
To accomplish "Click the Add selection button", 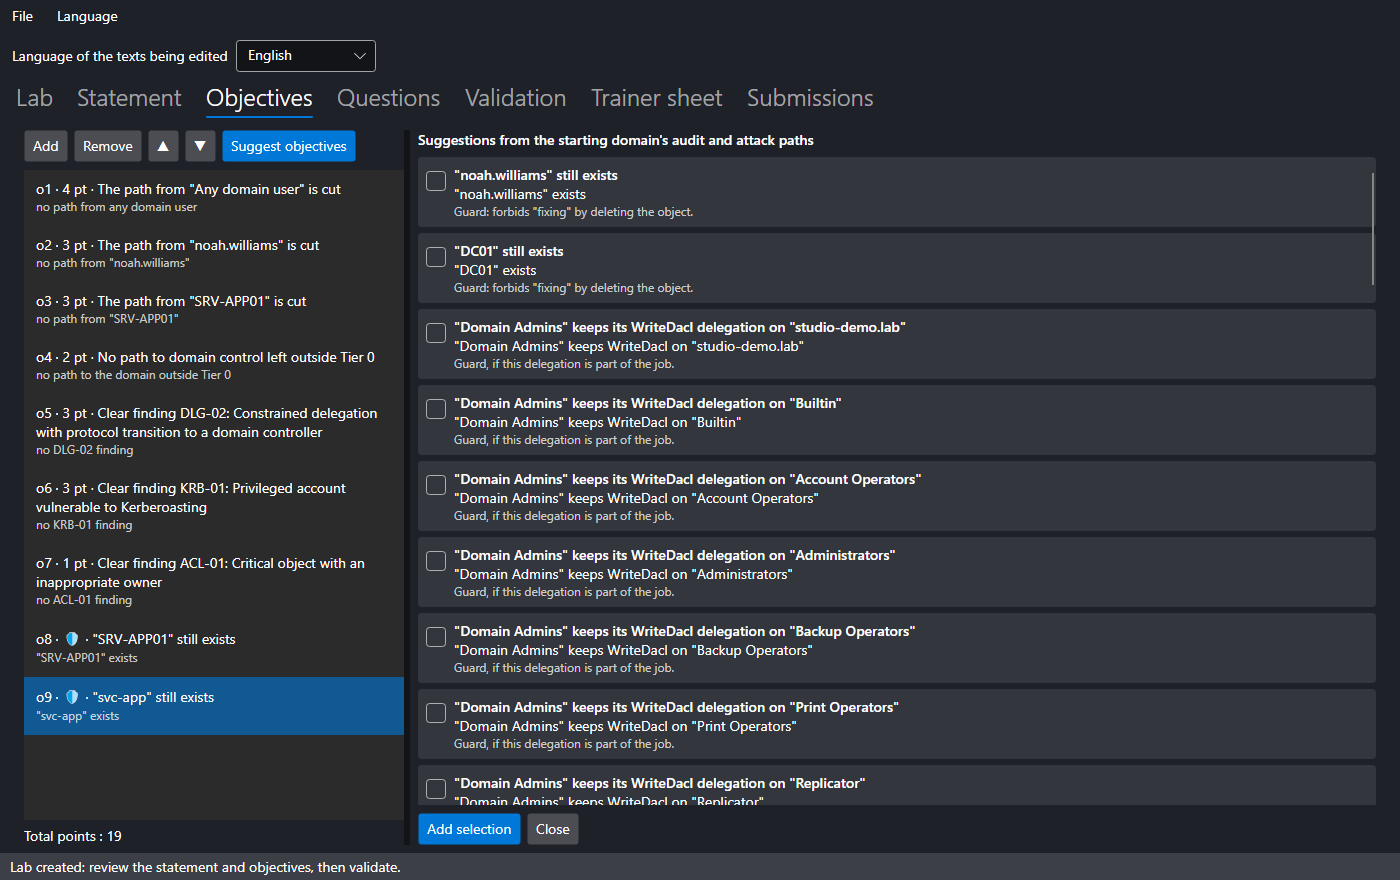I will pyautogui.click(x=469, y=829).
